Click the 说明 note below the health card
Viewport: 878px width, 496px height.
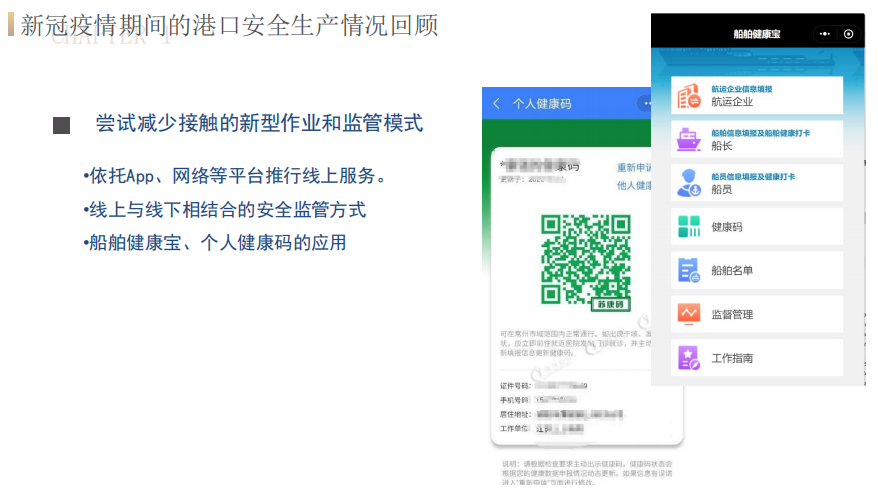[x=587, y=472]
